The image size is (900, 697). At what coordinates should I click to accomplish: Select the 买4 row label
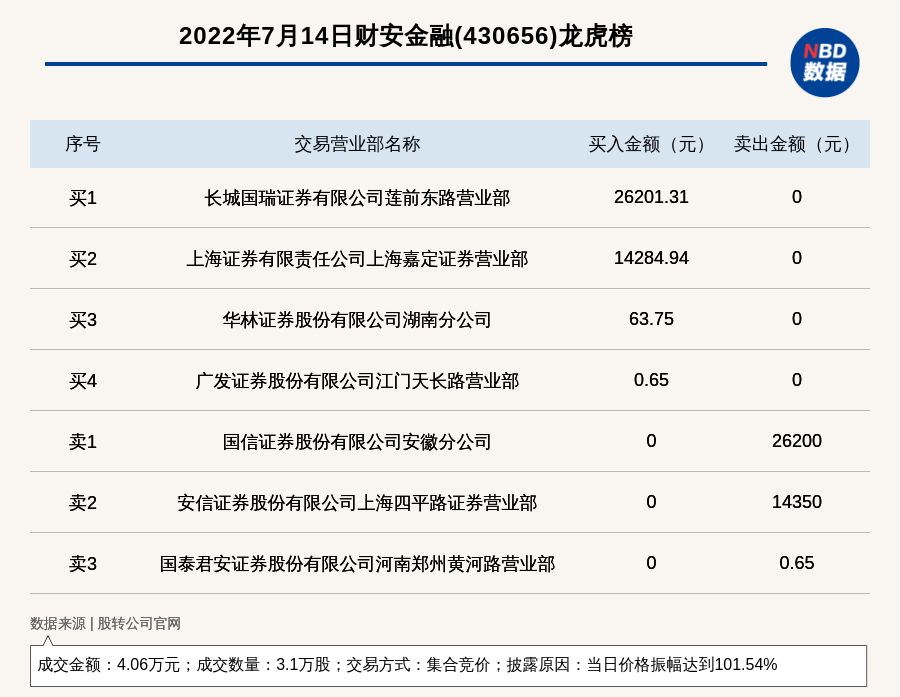pyautogui.click(x=83, y=381)
